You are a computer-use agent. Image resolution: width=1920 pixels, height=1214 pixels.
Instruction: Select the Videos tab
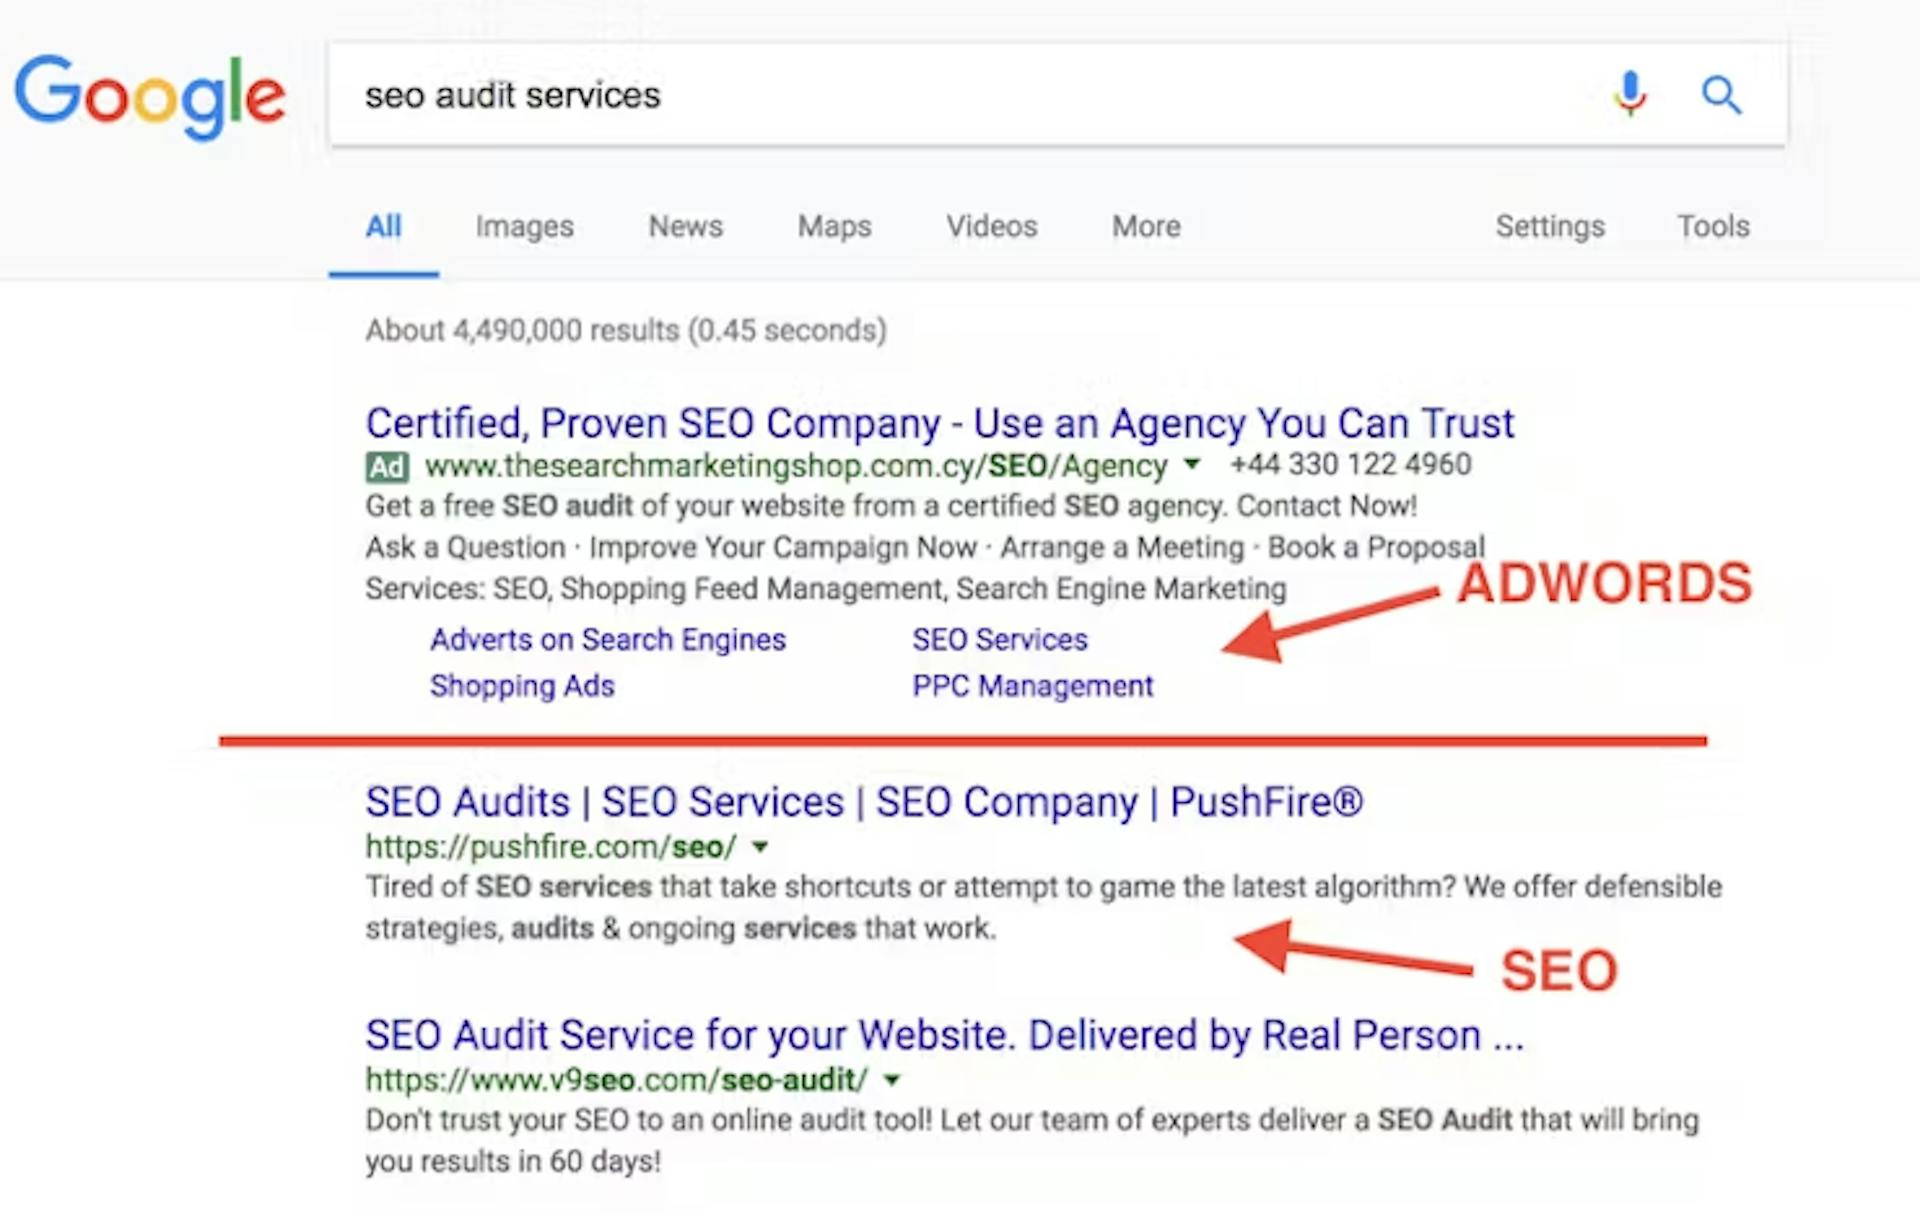[992, 226]
